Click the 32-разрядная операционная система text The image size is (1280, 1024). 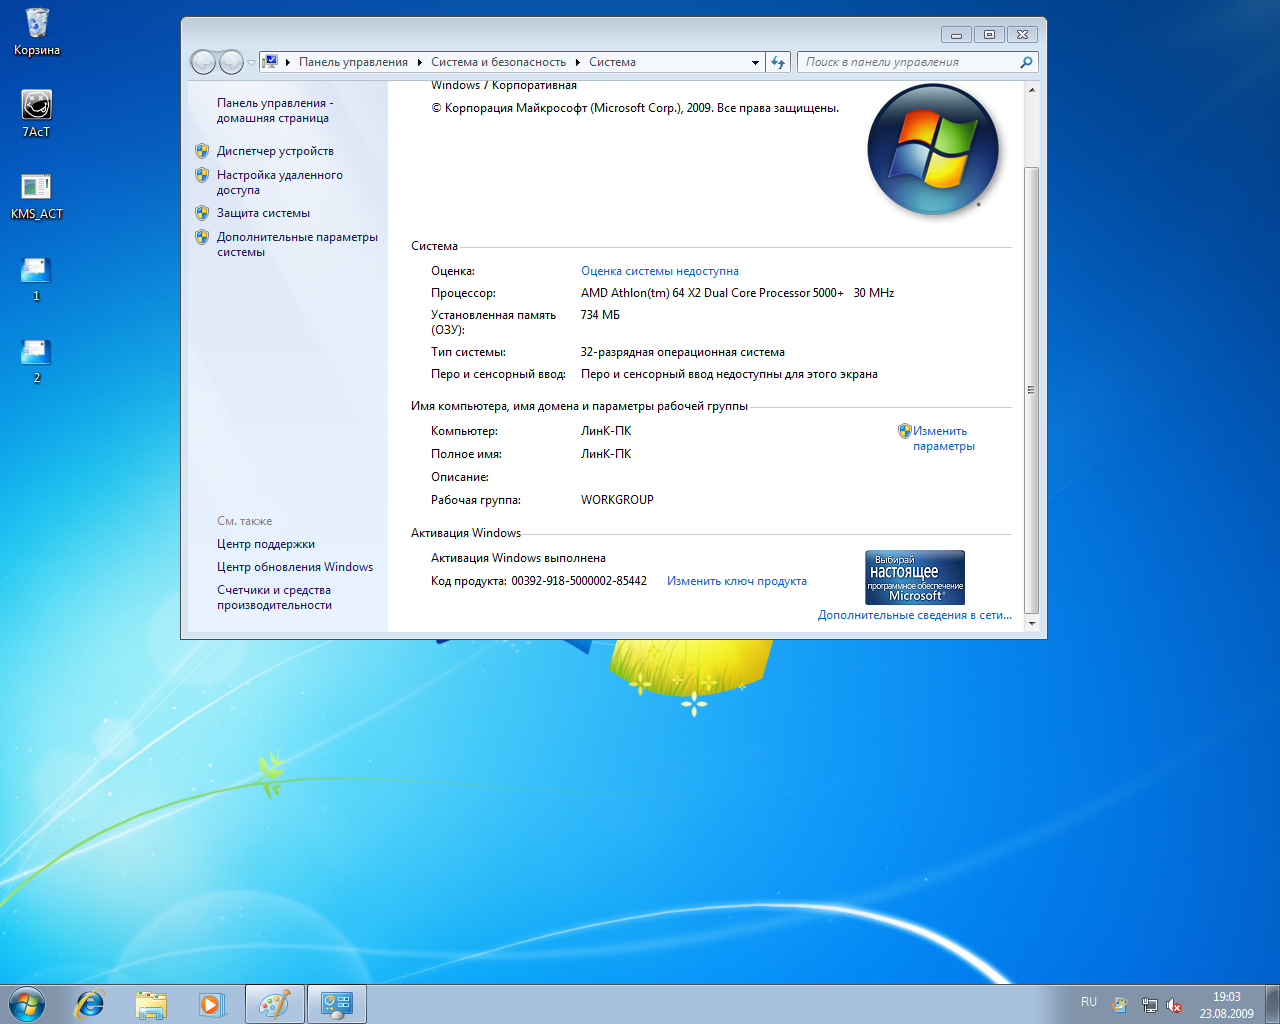click(x=683, y=352)
